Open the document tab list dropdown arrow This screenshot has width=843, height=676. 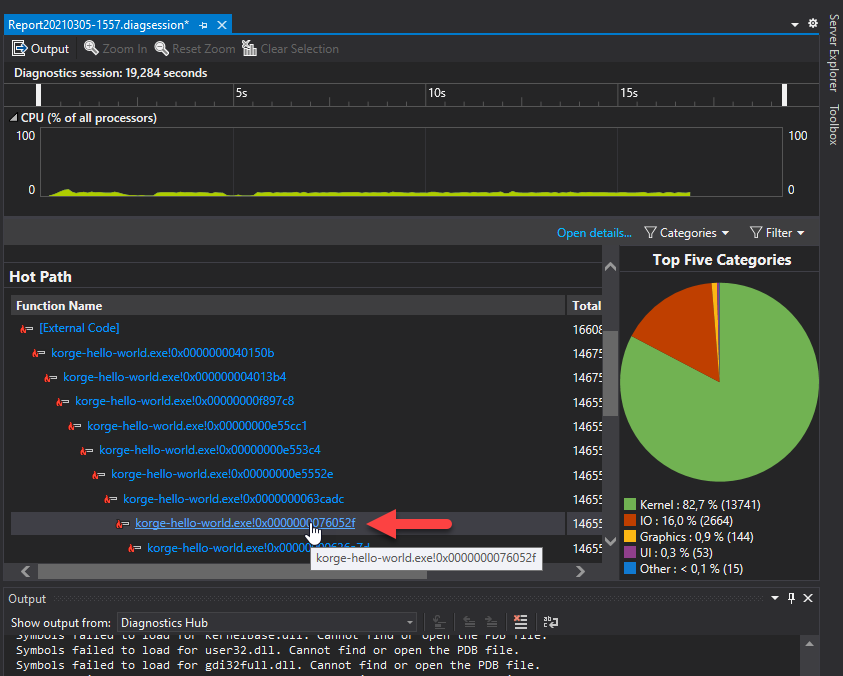(x=795, y=24)
